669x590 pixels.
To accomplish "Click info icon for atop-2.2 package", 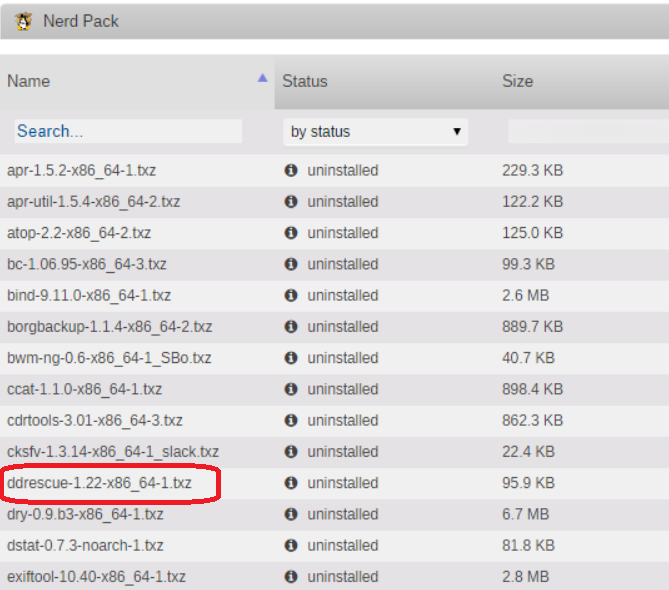I will 291,233.
